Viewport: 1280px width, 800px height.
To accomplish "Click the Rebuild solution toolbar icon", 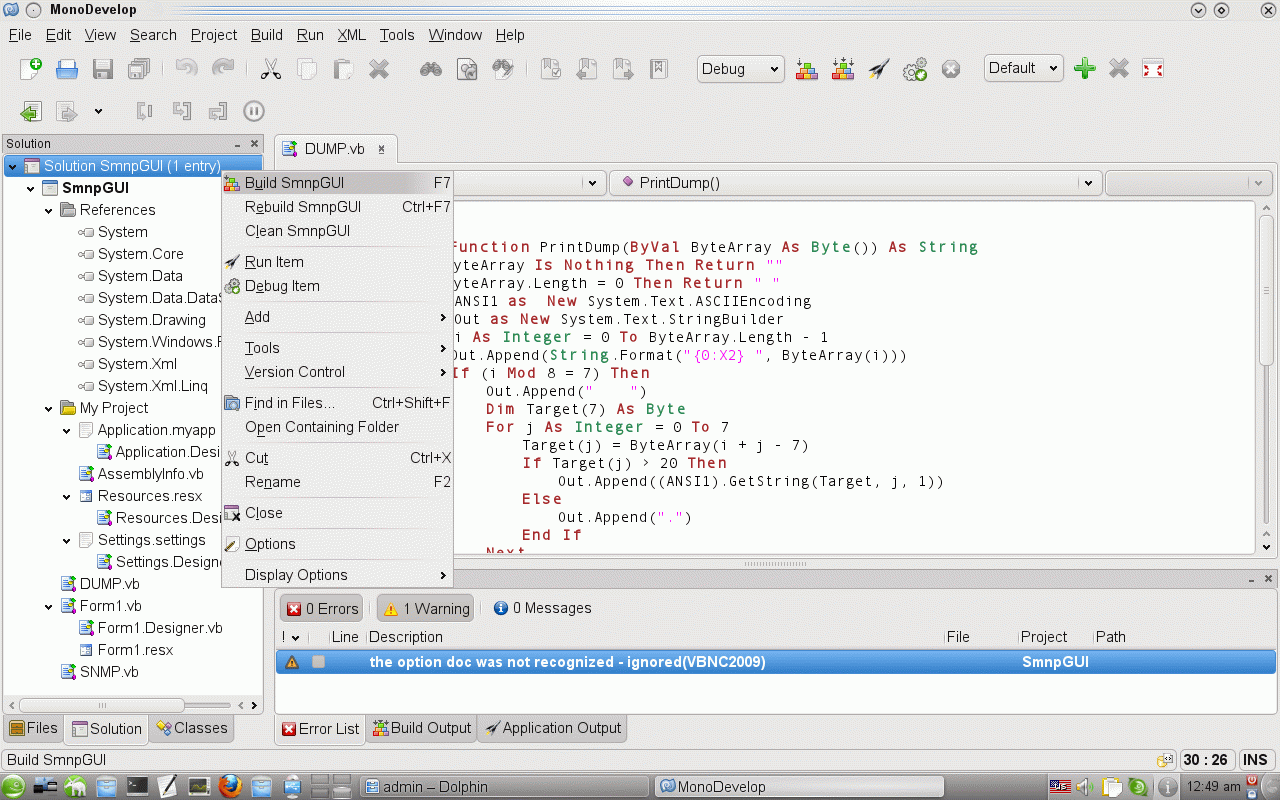I will tap(843, 69).
